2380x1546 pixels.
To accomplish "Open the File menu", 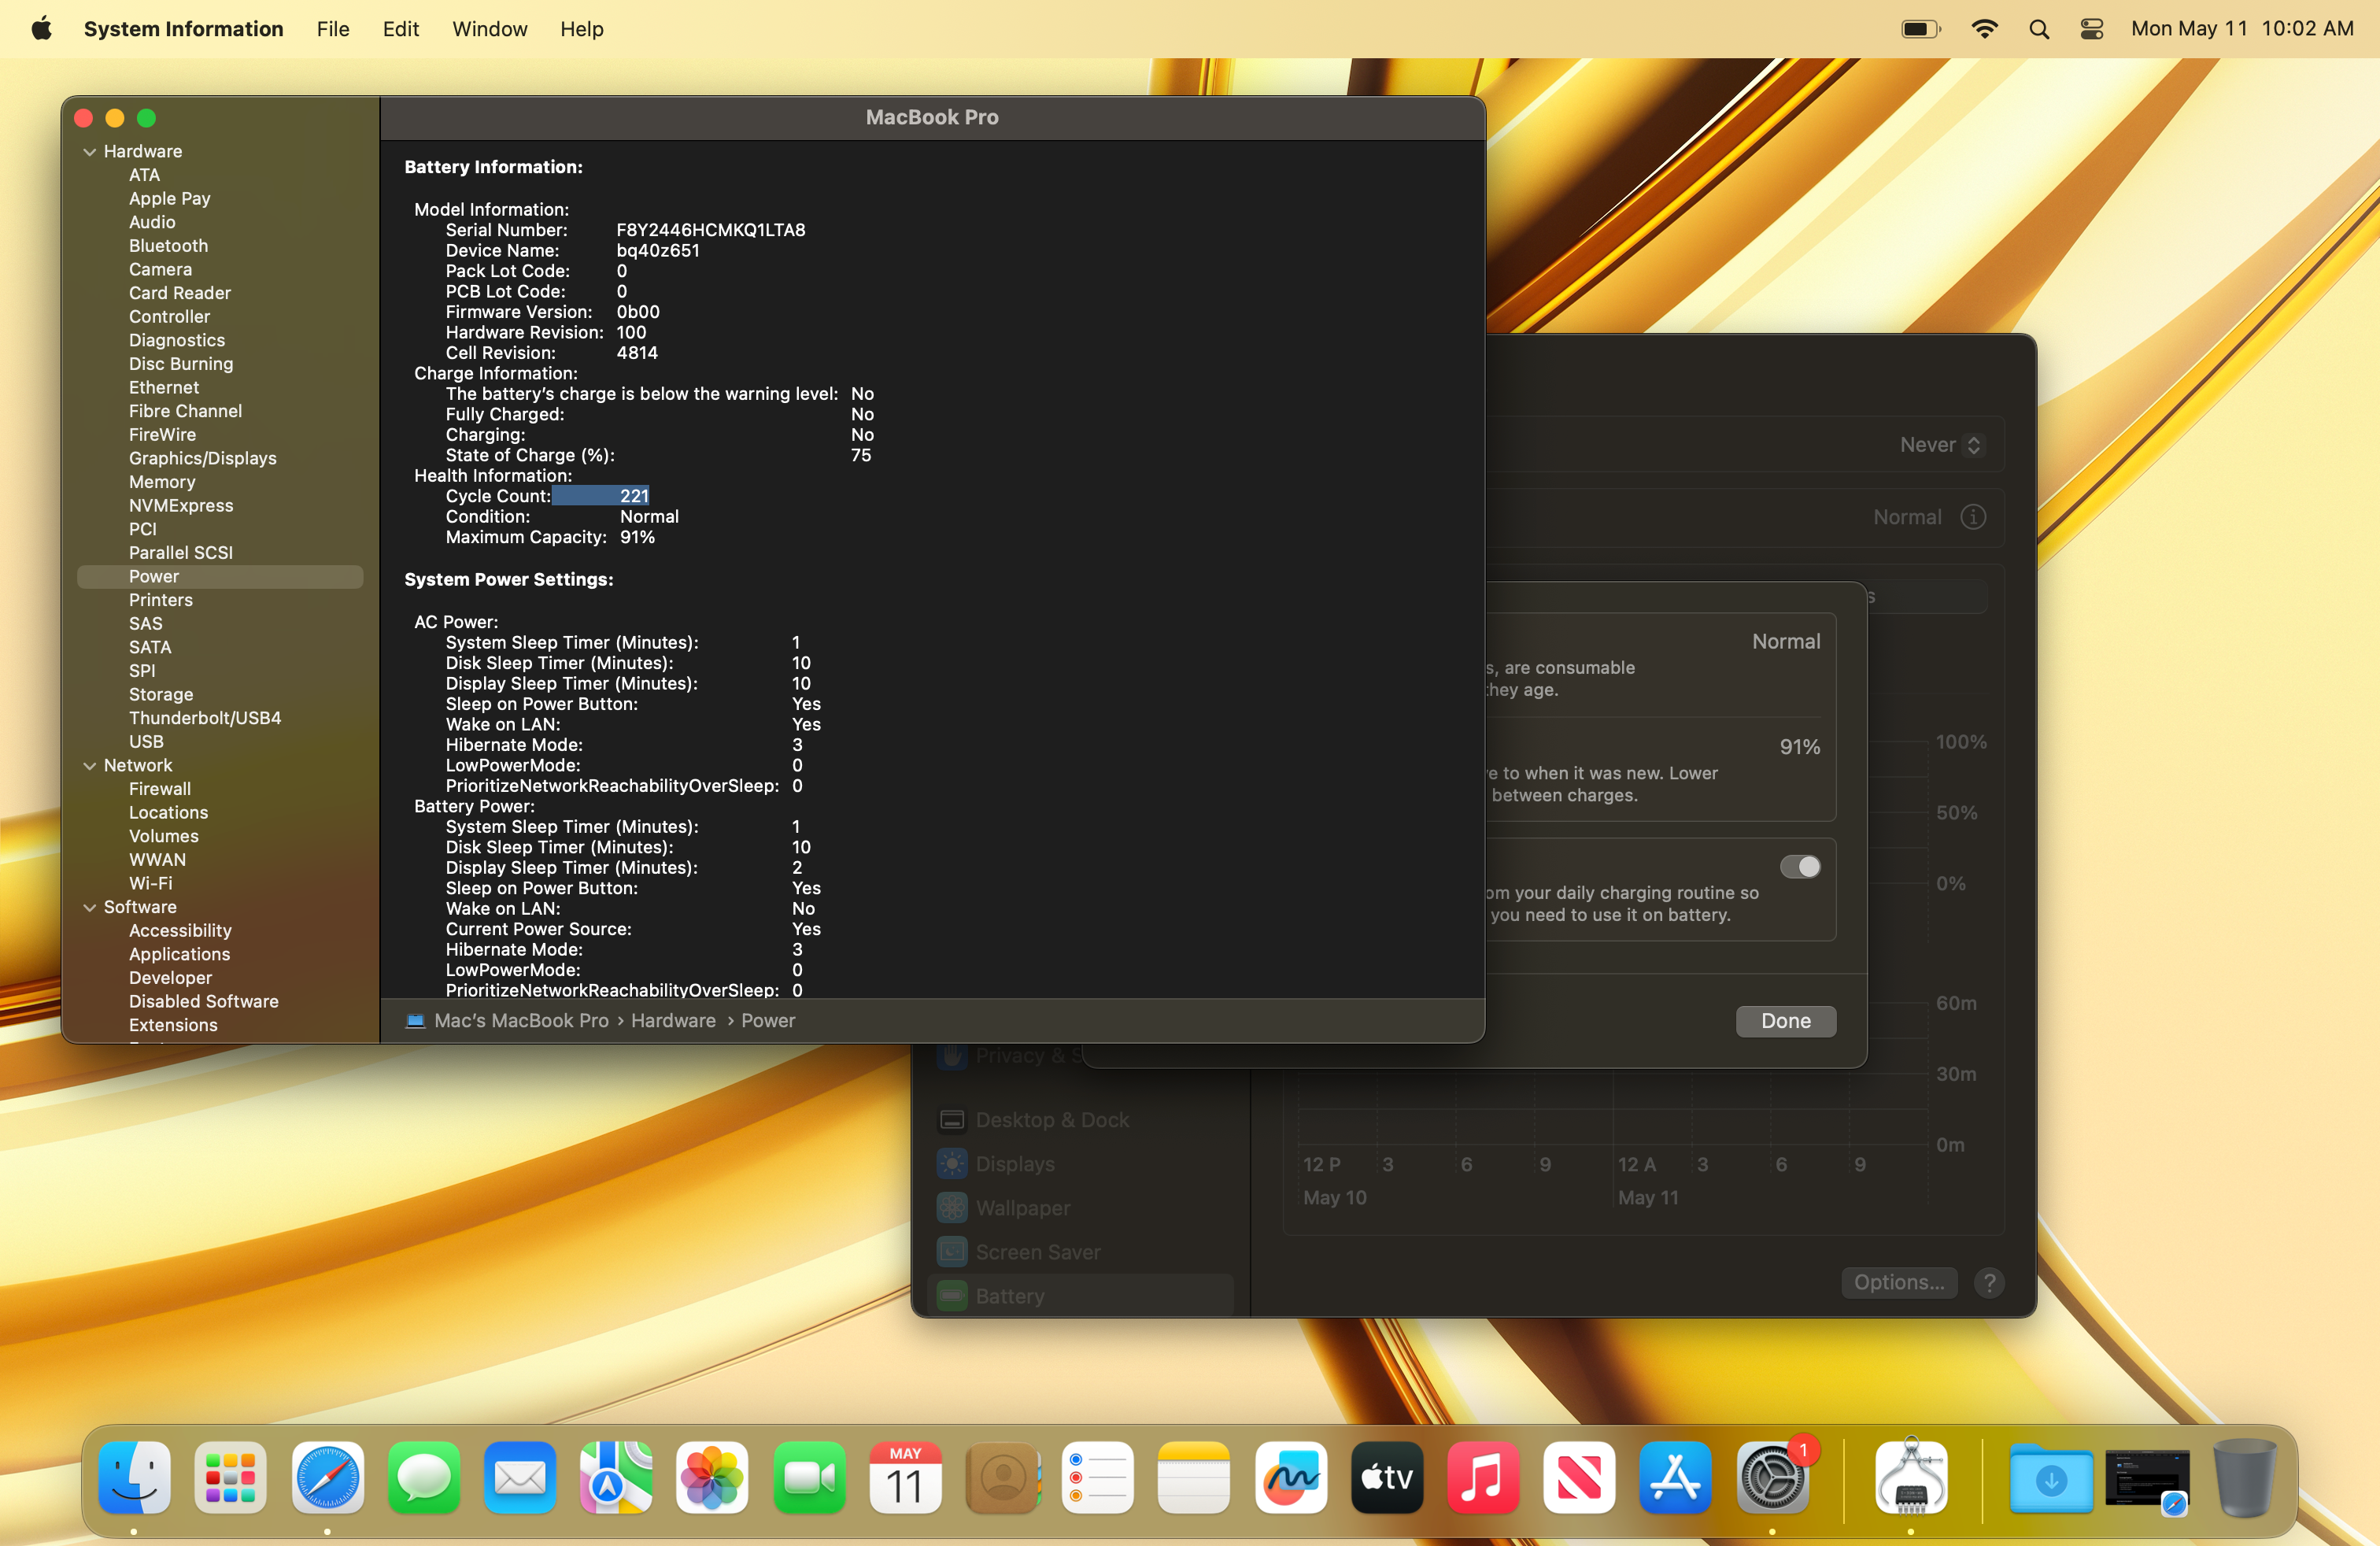I will [333, 29].
